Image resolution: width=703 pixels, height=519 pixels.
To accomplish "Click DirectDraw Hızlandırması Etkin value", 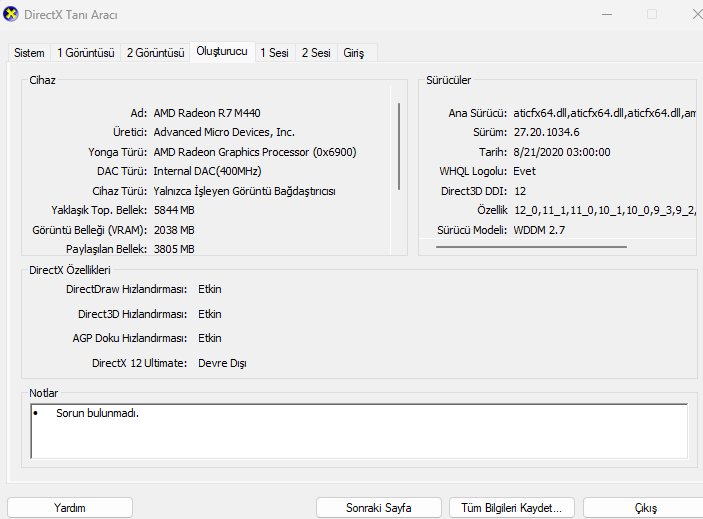I will [x=210, y=289].
